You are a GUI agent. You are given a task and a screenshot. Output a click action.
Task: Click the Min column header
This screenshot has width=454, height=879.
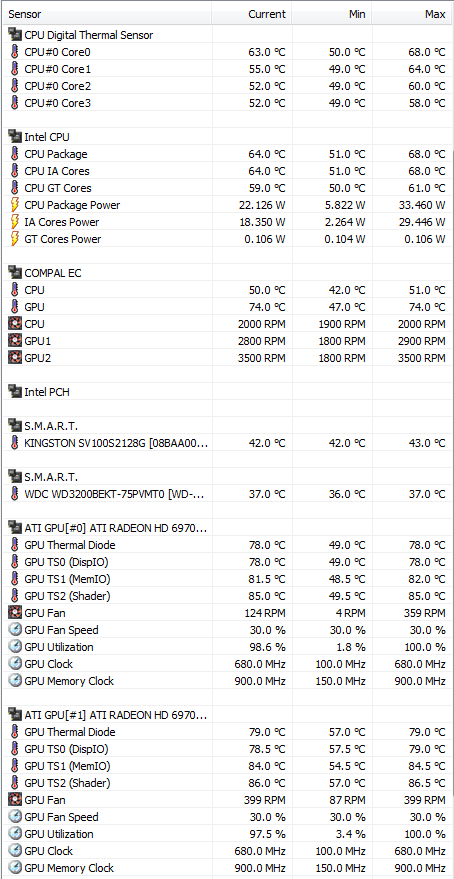332,14
